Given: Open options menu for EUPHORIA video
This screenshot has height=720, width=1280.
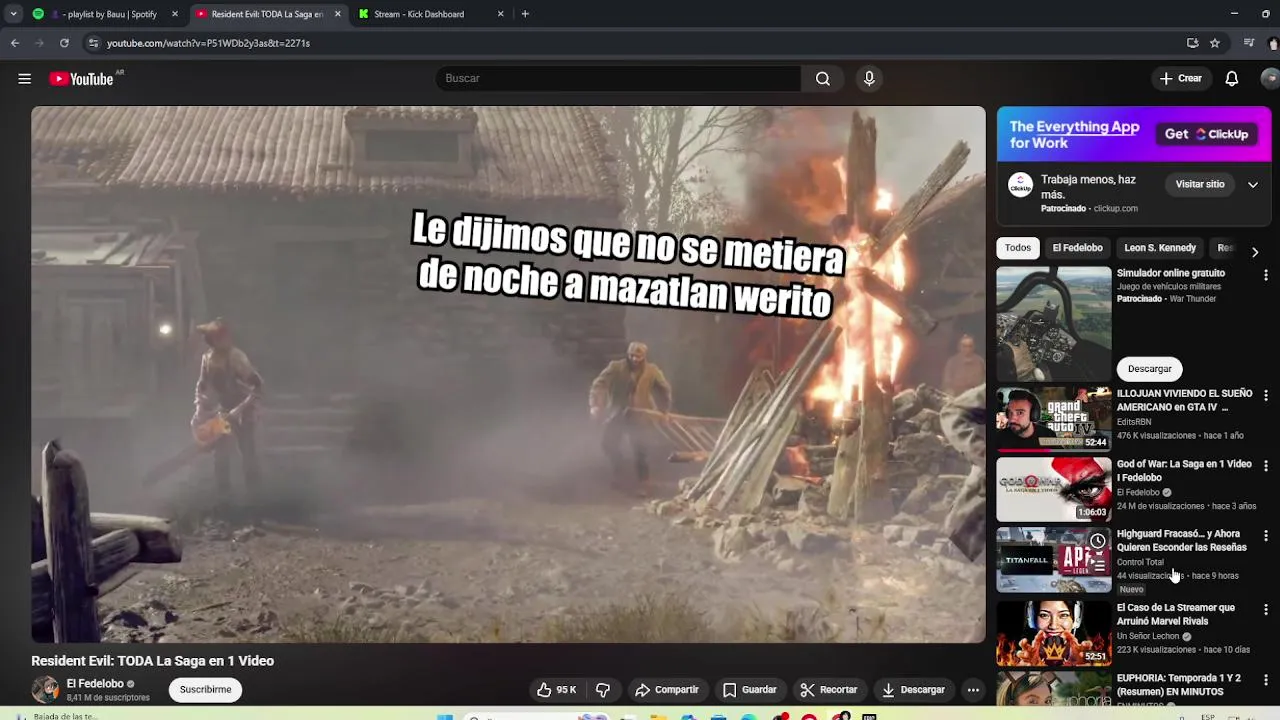Looking at the screenshot, I should pyautogui.click(x=1266, y=680).
